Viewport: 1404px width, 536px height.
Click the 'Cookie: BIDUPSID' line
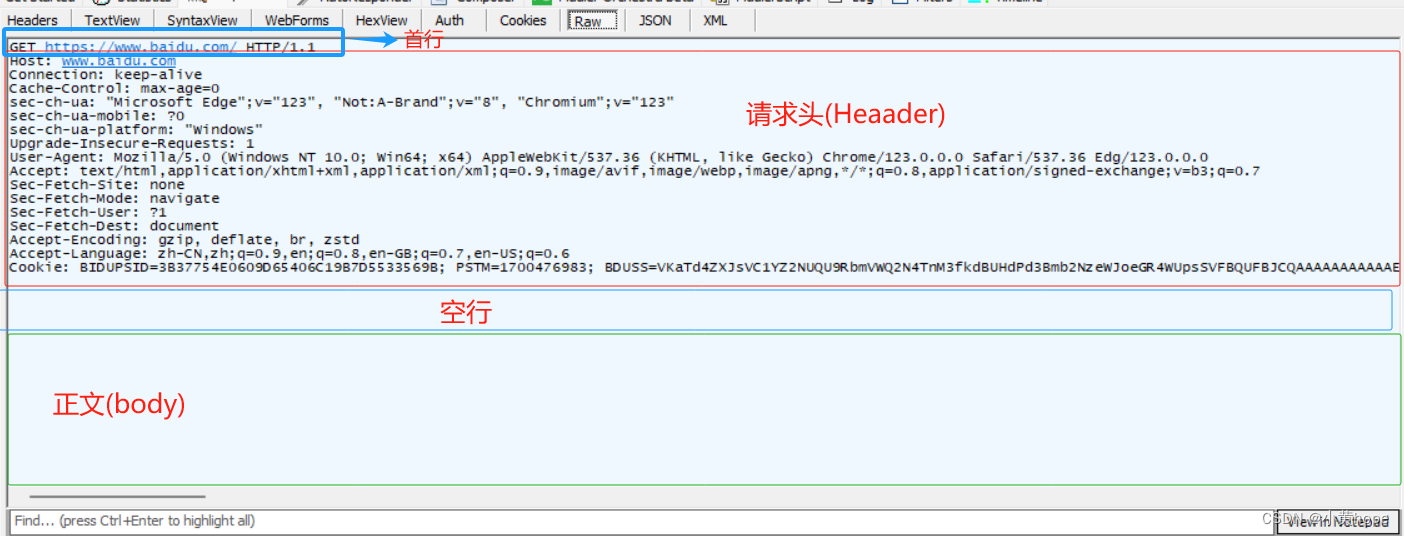(704, 268)
